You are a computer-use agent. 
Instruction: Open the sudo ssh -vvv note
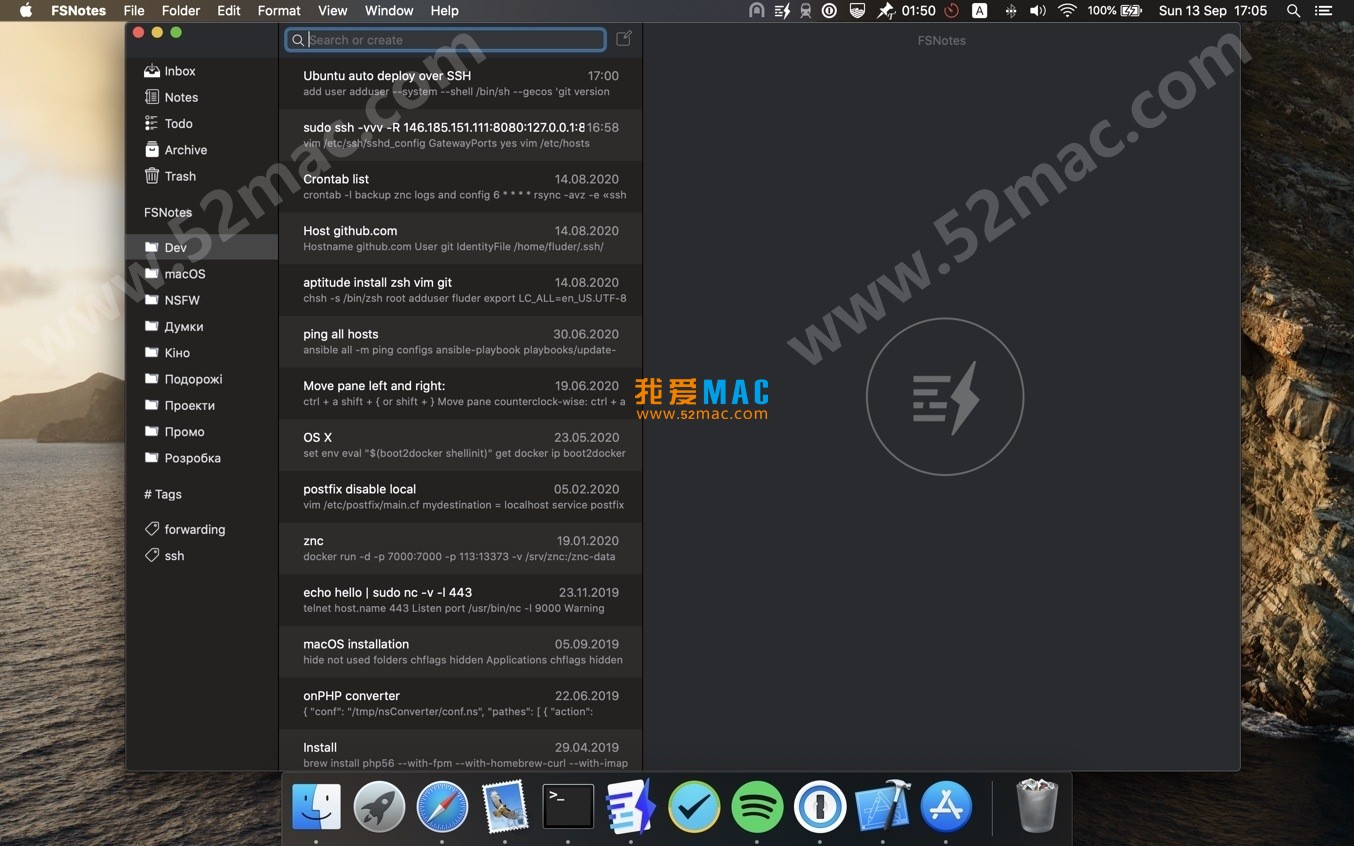[460, 135]
